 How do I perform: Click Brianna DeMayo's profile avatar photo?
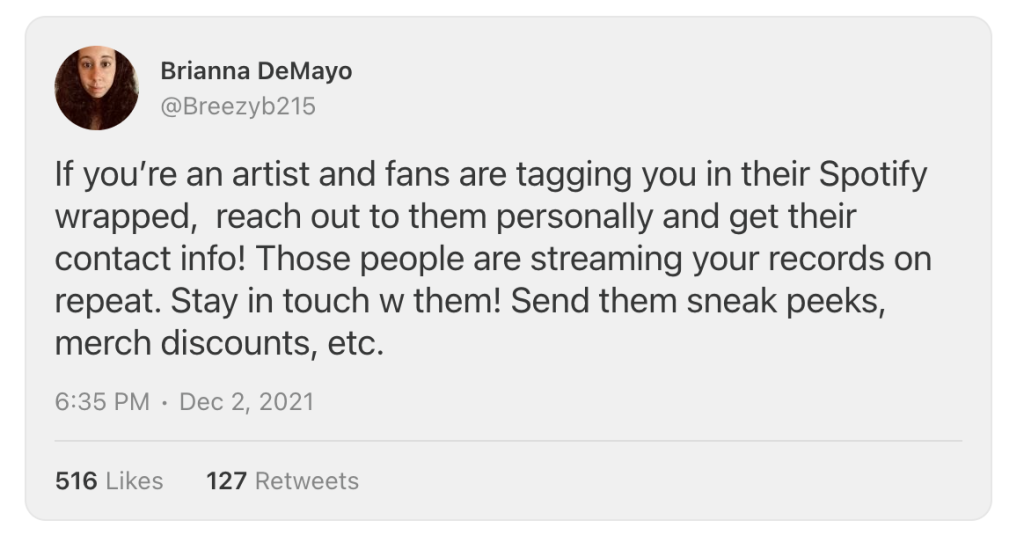tap(97, 88)
